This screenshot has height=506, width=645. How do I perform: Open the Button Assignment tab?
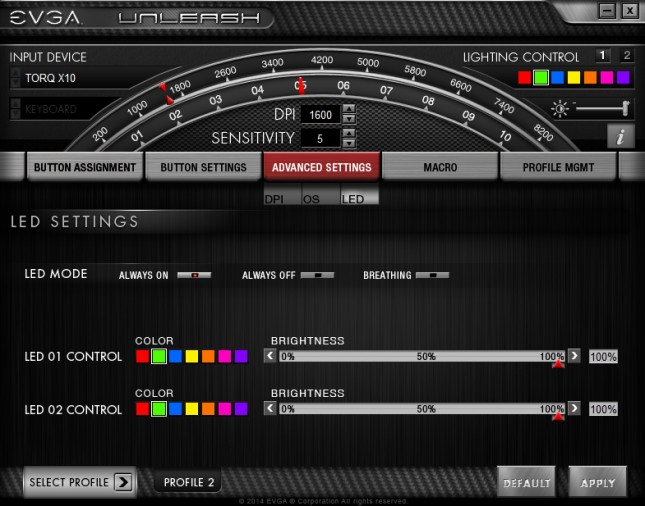click(85, 167)
